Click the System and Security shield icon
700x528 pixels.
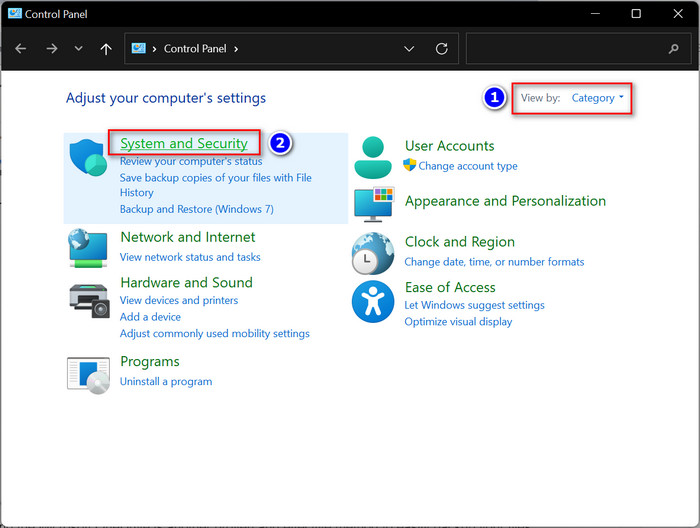(x=88, y=157)
